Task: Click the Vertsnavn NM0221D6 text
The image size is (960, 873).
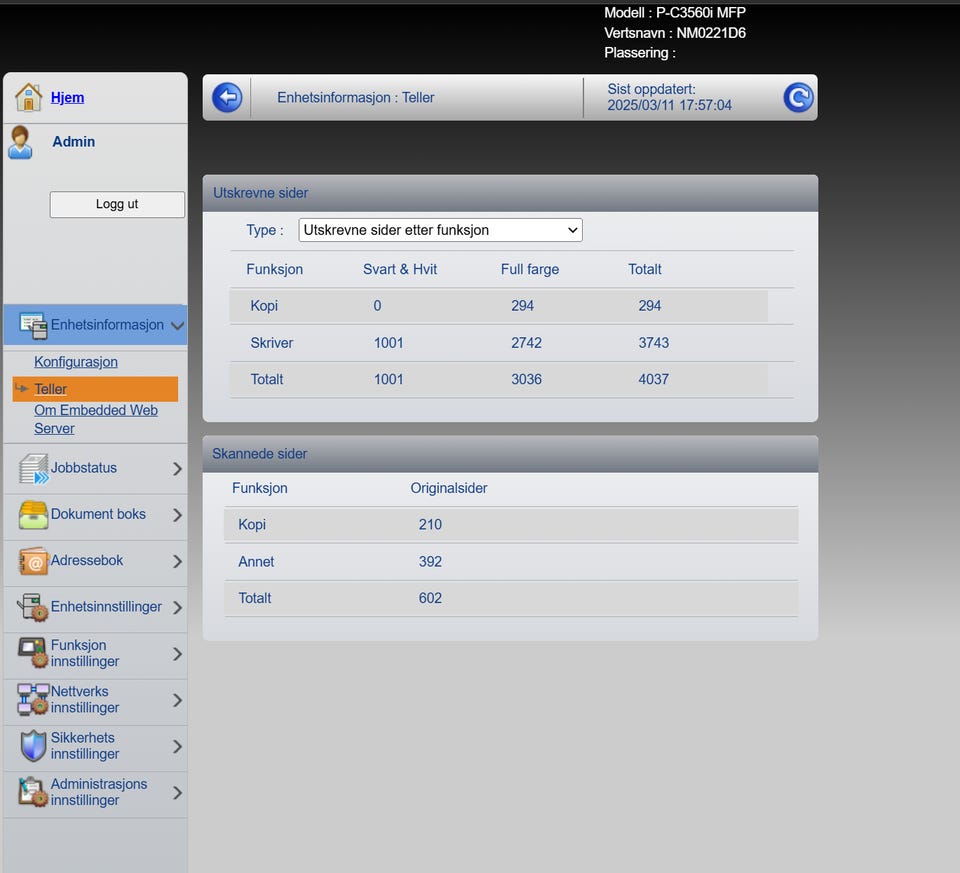Action: 675,33
